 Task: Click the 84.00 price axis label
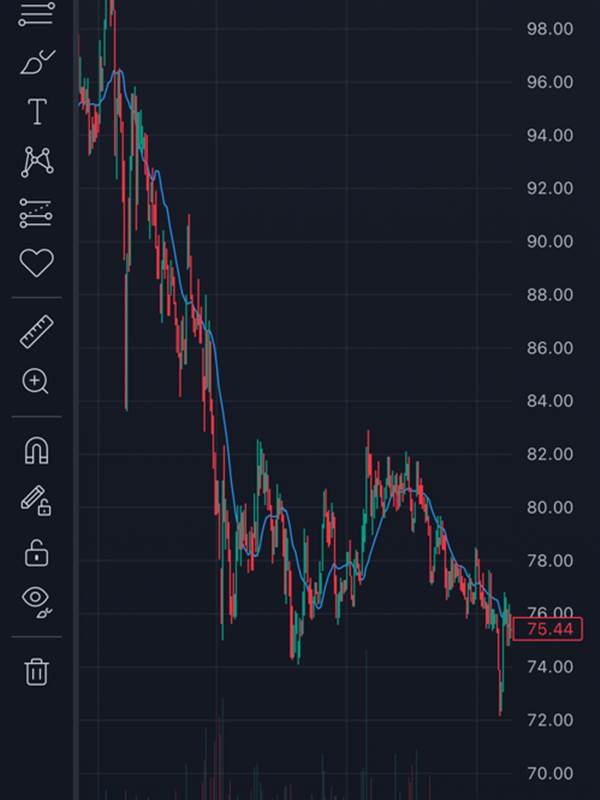(x=550, y=401)
